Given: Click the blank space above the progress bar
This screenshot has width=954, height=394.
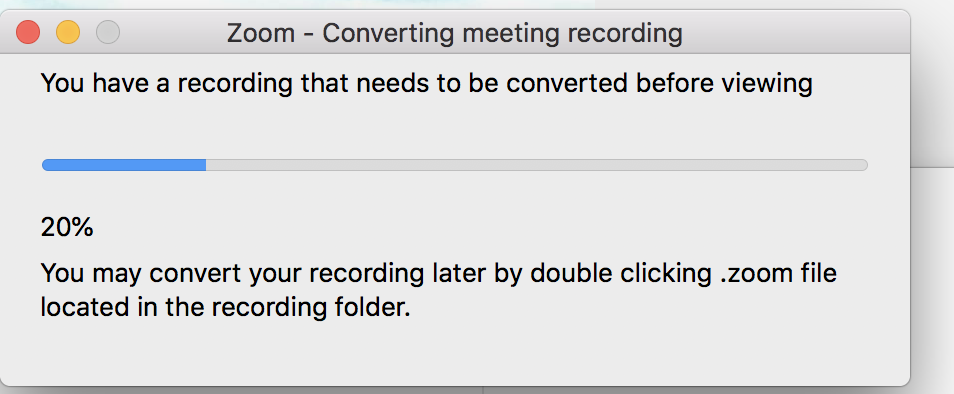Looking at the screenshot, I should pos(454,128).
